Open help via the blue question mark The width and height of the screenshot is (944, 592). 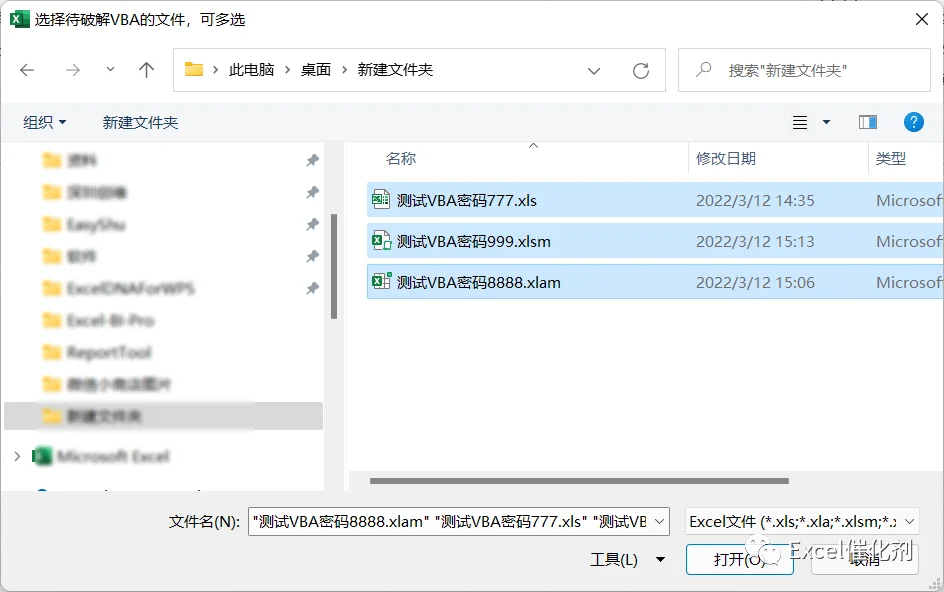[x=913, y=122]
